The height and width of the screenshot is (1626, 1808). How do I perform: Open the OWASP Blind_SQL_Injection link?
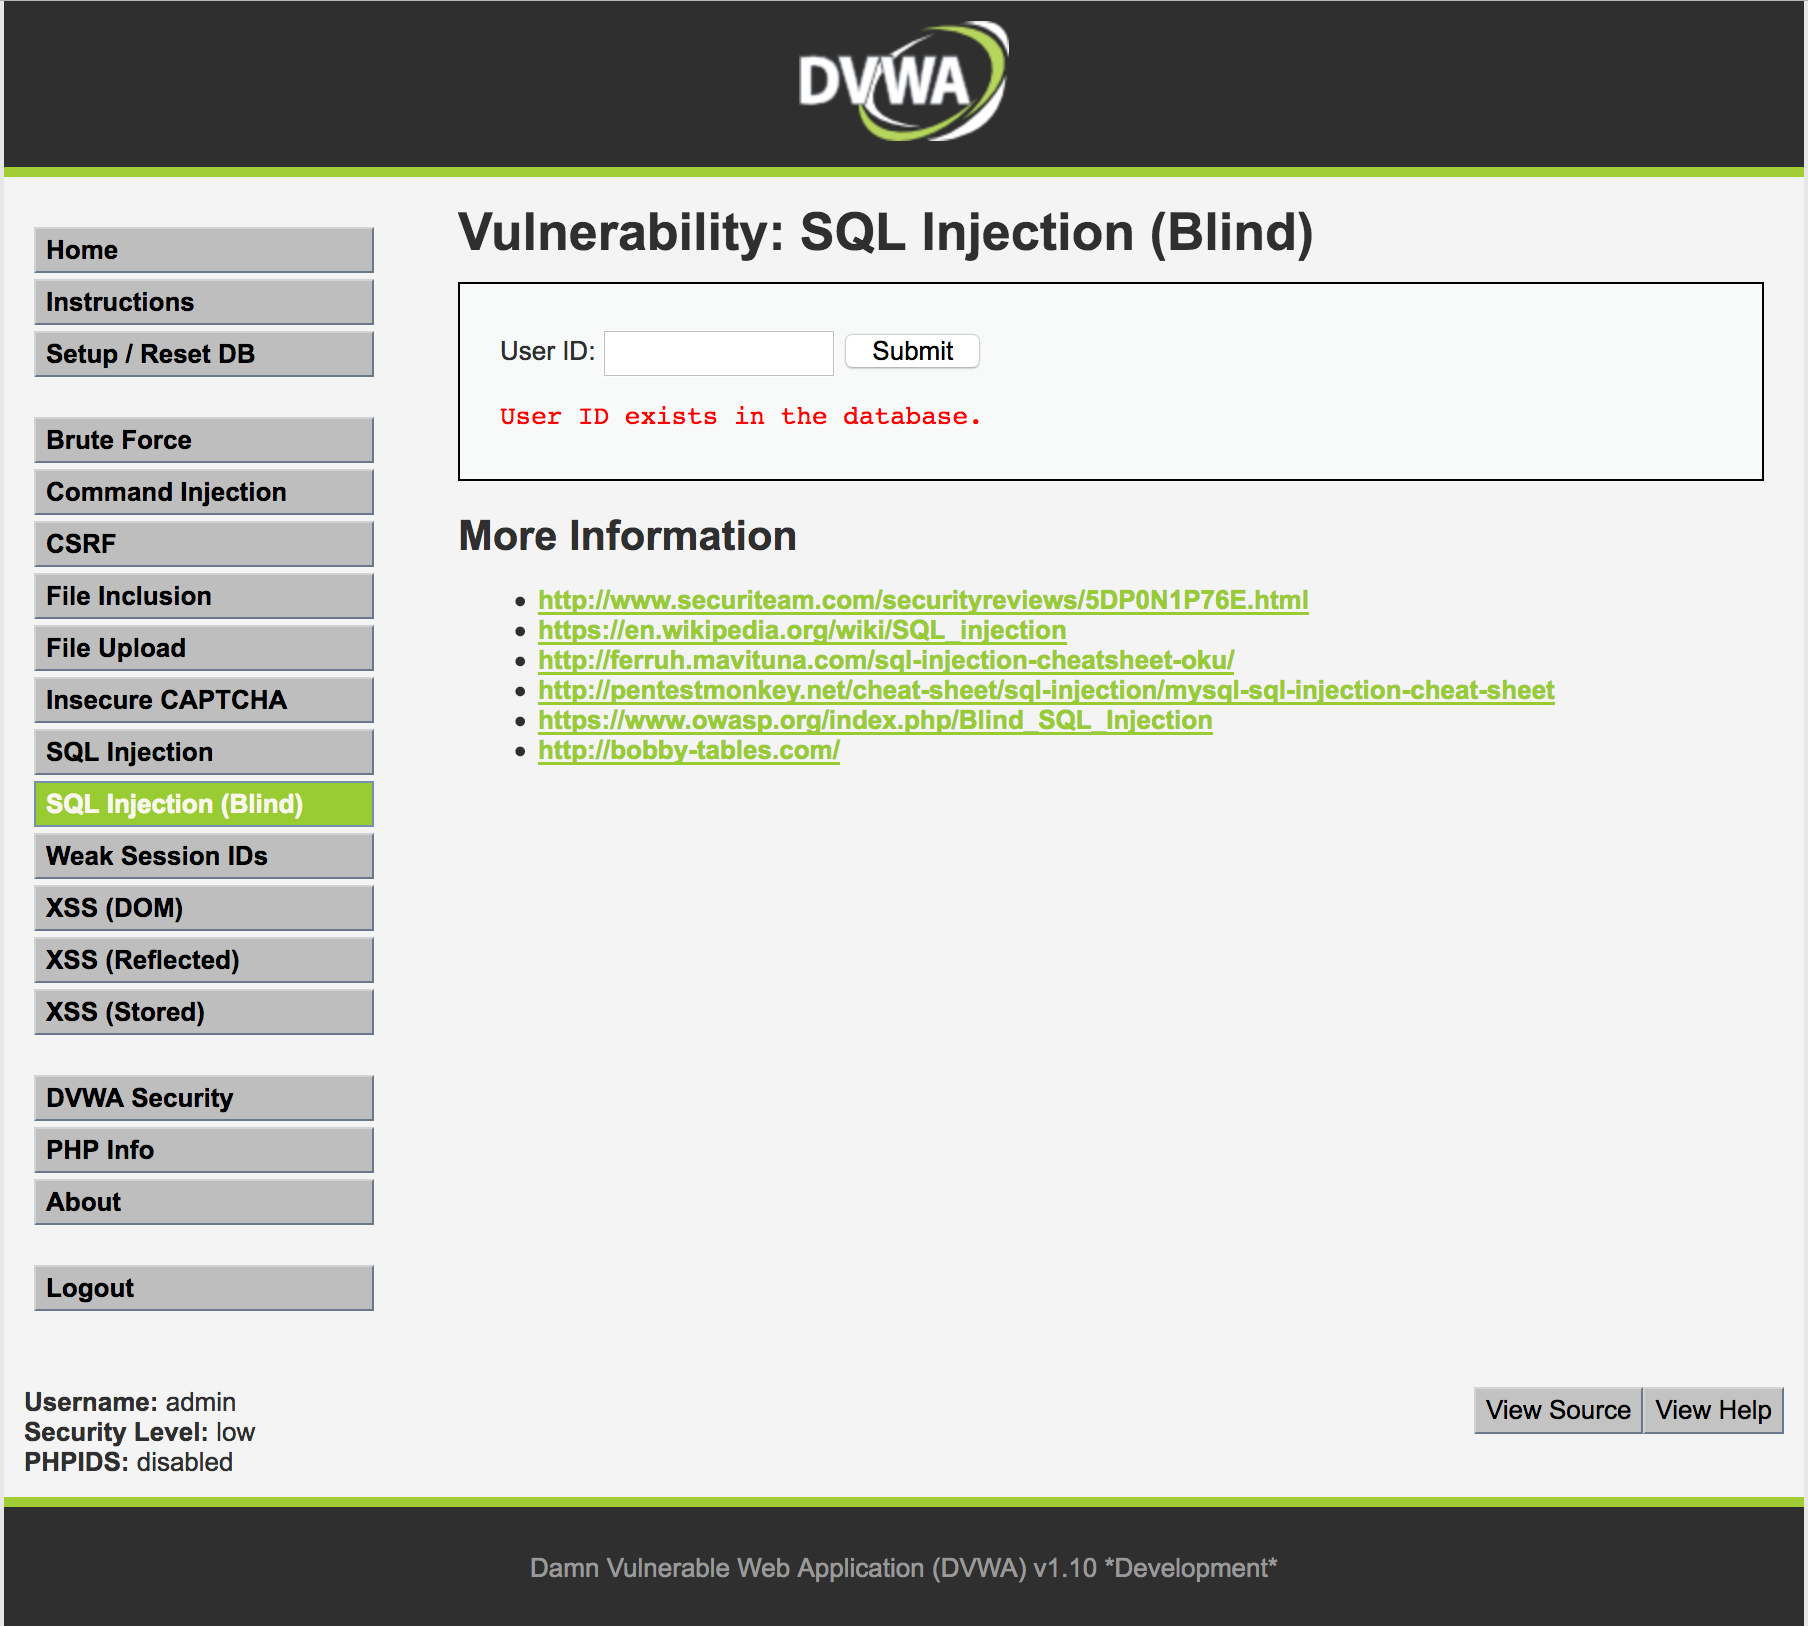(x=875, y=720)
